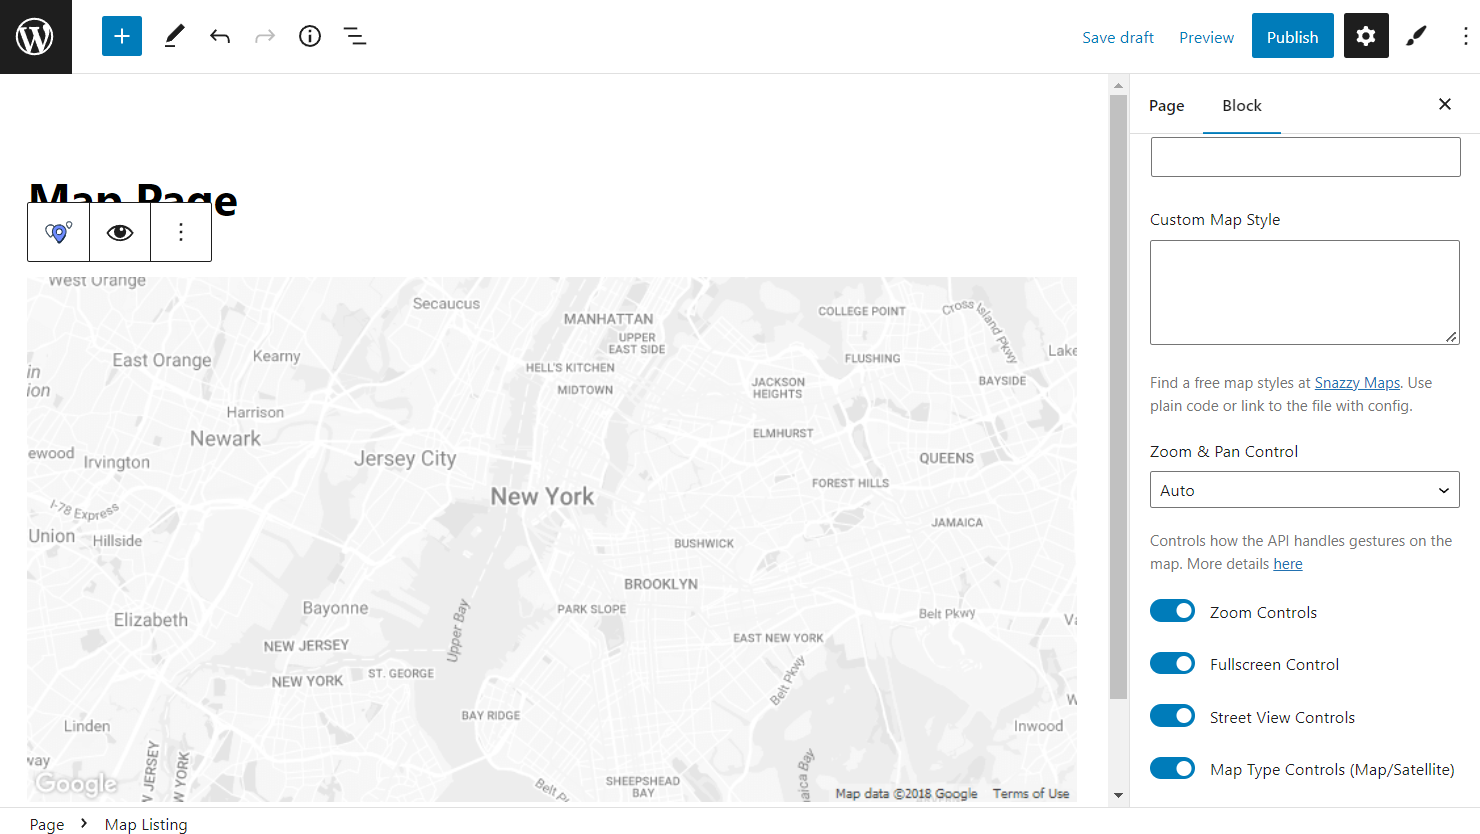Open the Preview options

pyautogui.click(x=1206, y=37)
